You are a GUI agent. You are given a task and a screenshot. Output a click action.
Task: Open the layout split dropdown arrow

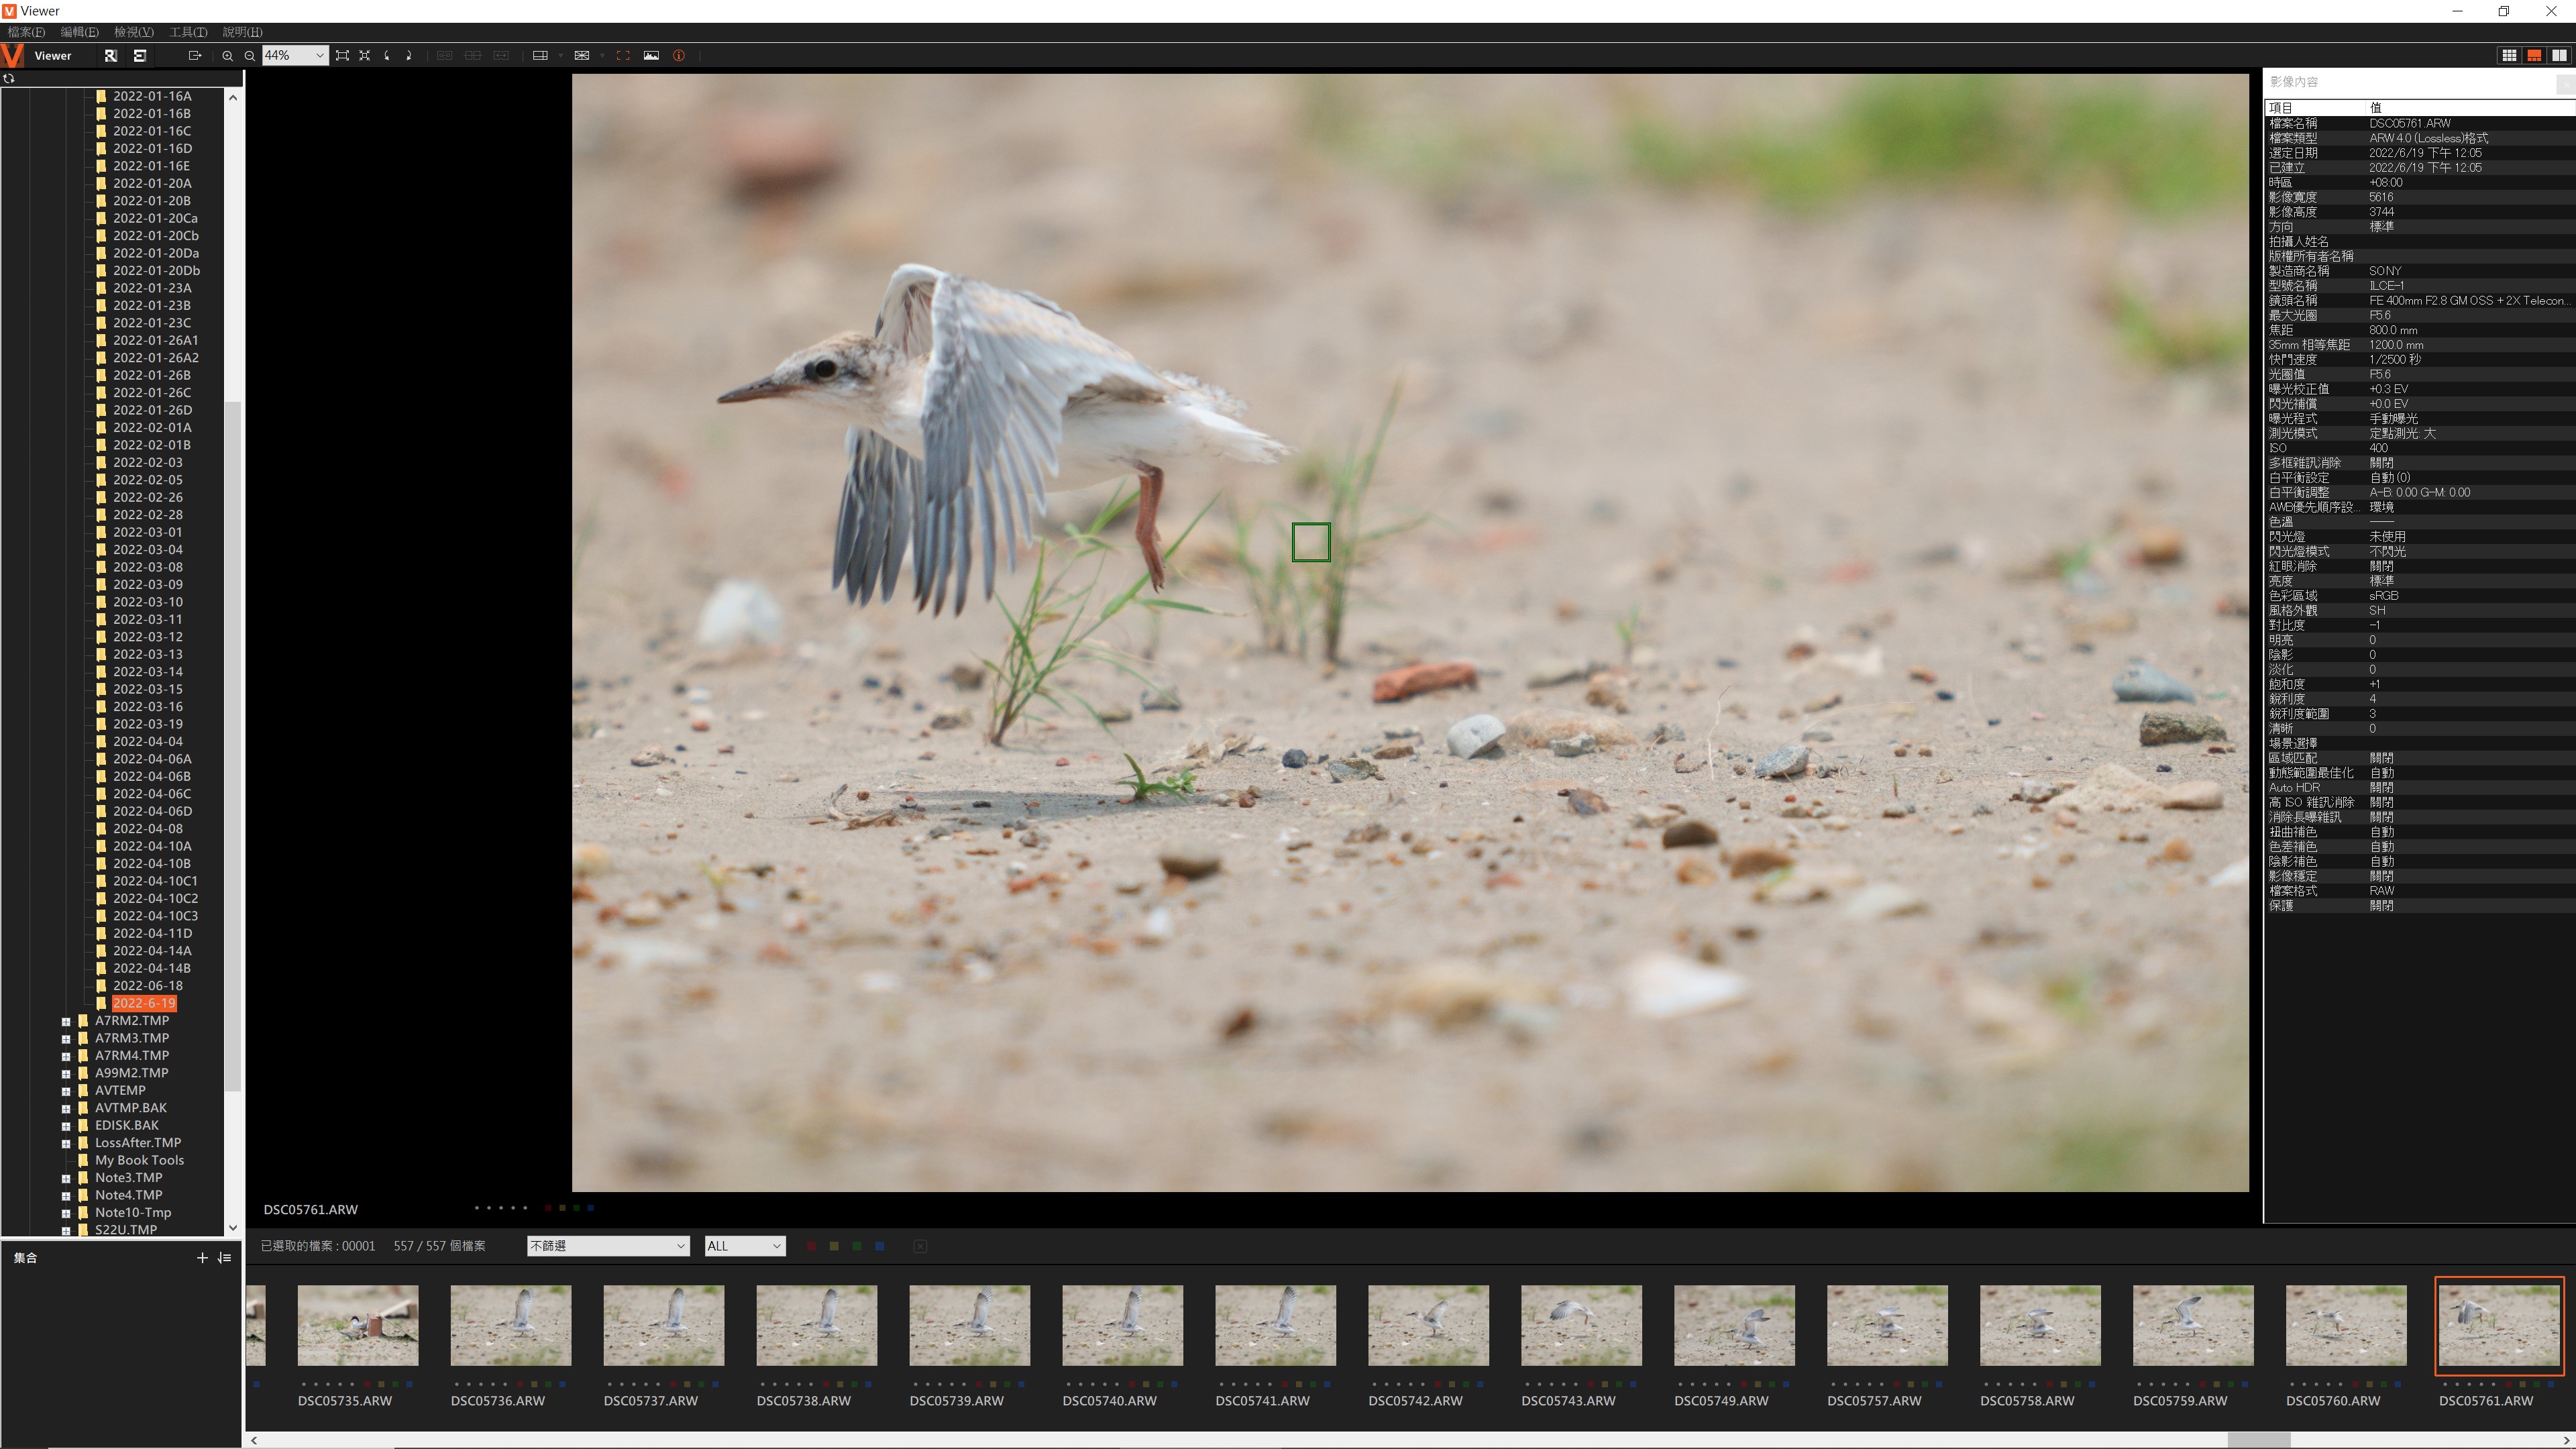click(560, 55)
